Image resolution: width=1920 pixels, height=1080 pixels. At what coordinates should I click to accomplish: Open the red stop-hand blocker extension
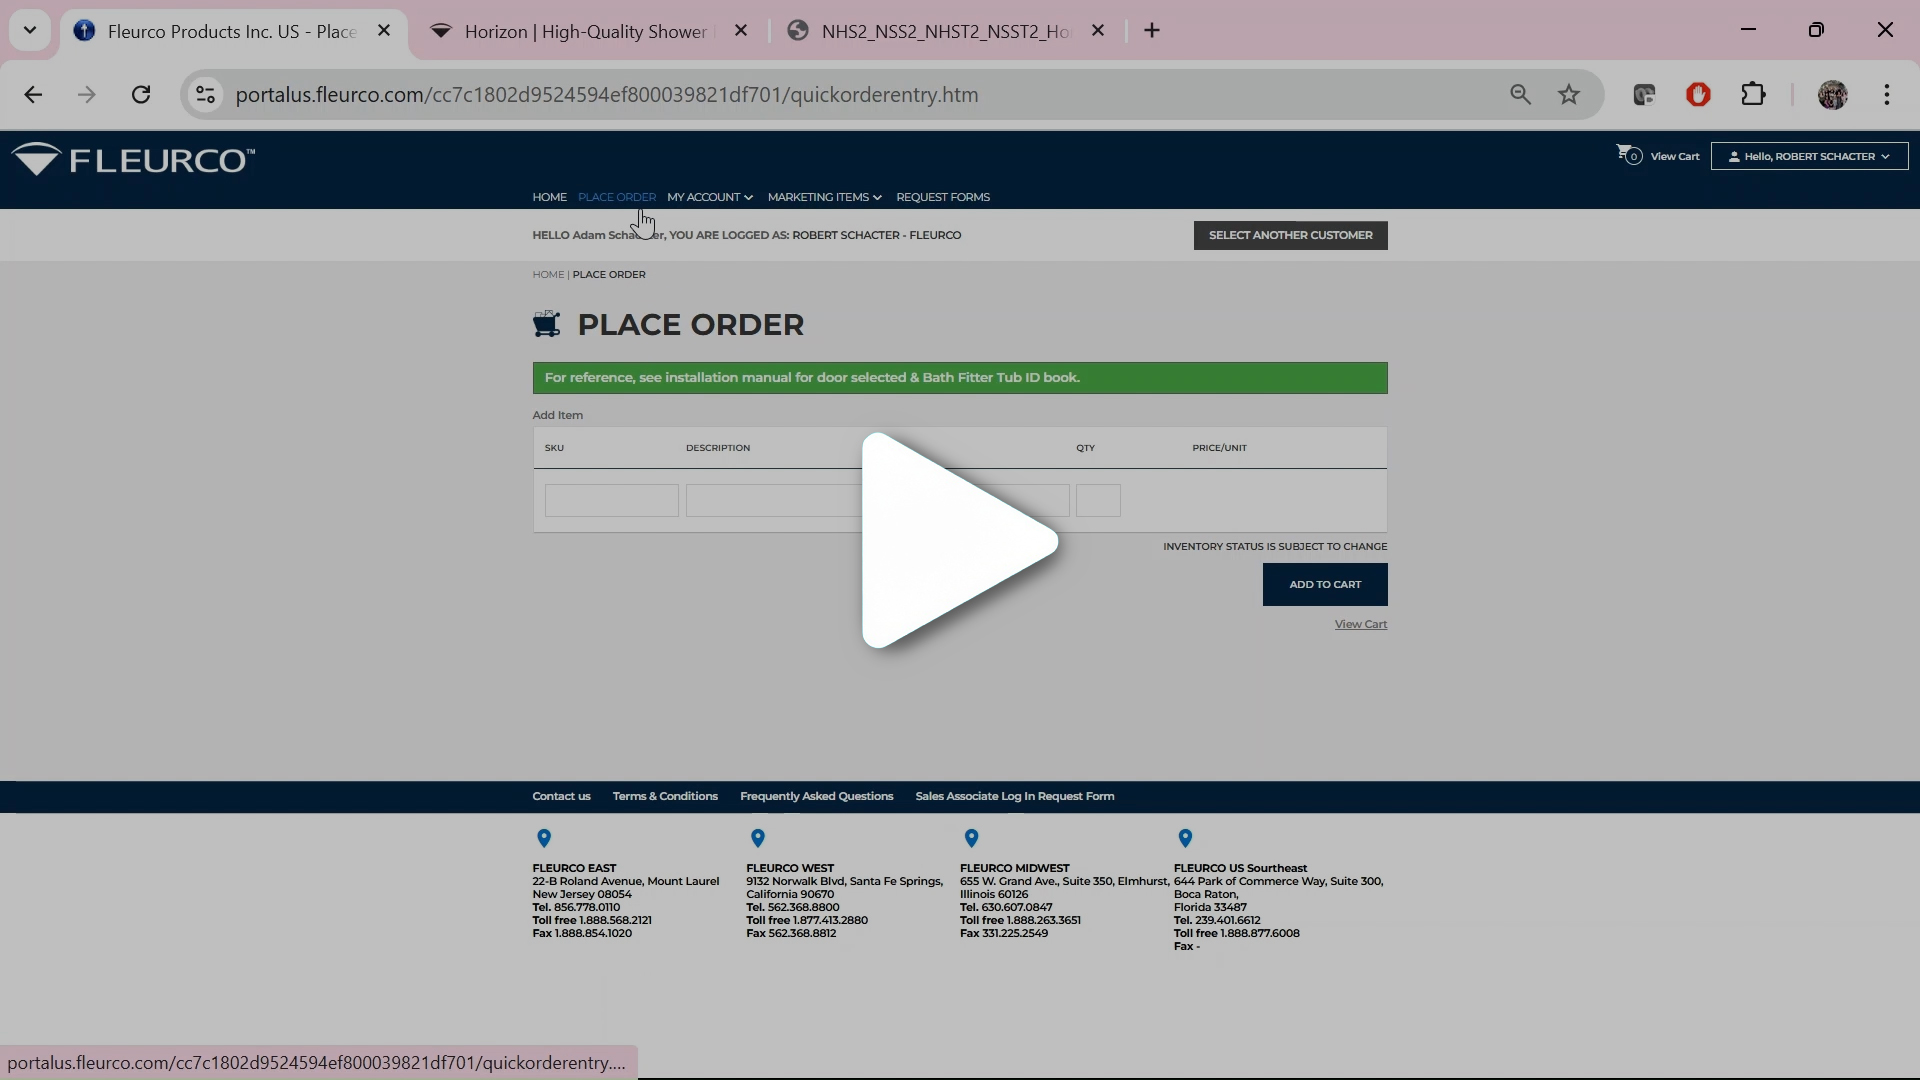tap(1698, 95)
